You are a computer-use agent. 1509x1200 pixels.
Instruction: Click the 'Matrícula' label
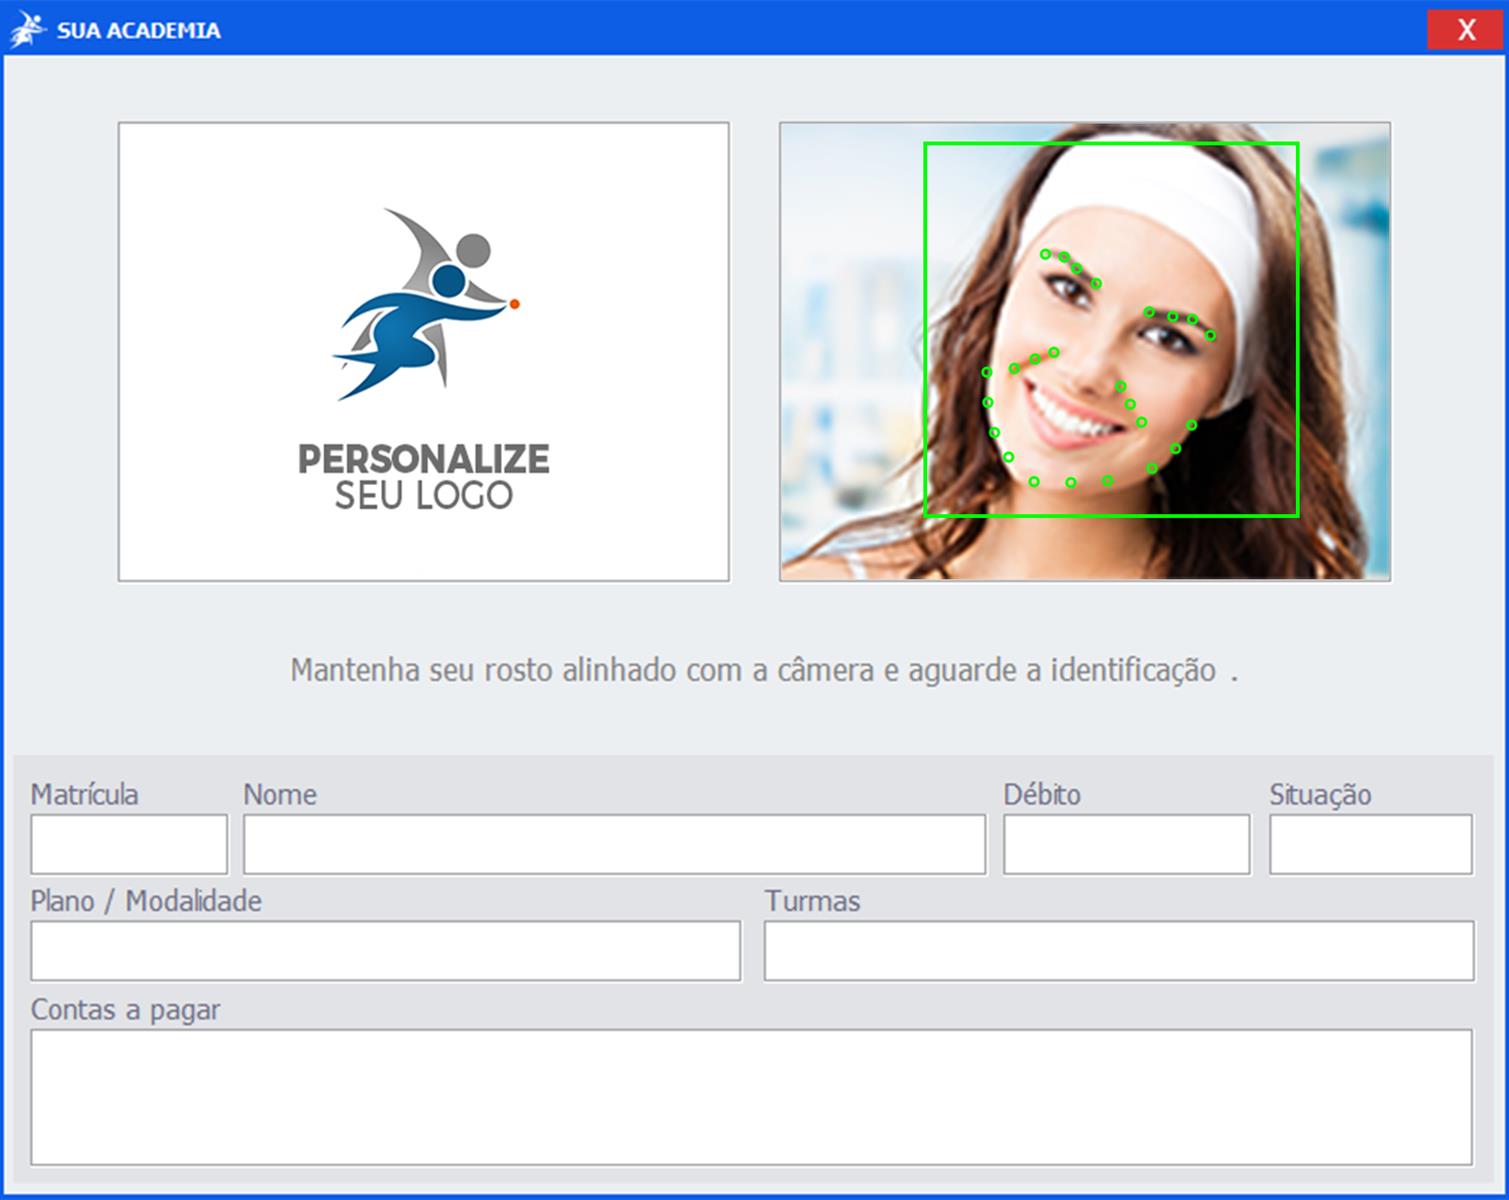[84, 794]
